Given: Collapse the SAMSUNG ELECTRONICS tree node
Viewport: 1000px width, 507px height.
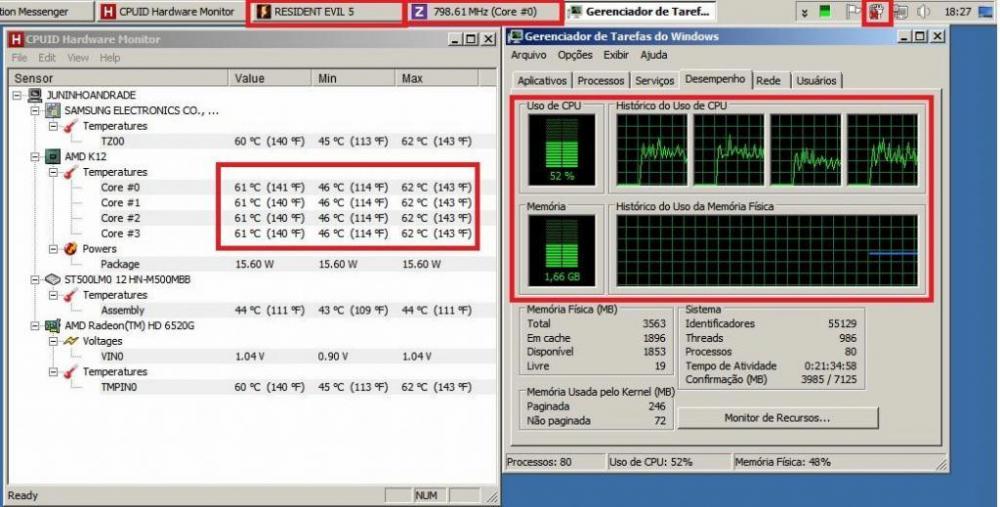Looking at the screenshot, I should 35,110.
